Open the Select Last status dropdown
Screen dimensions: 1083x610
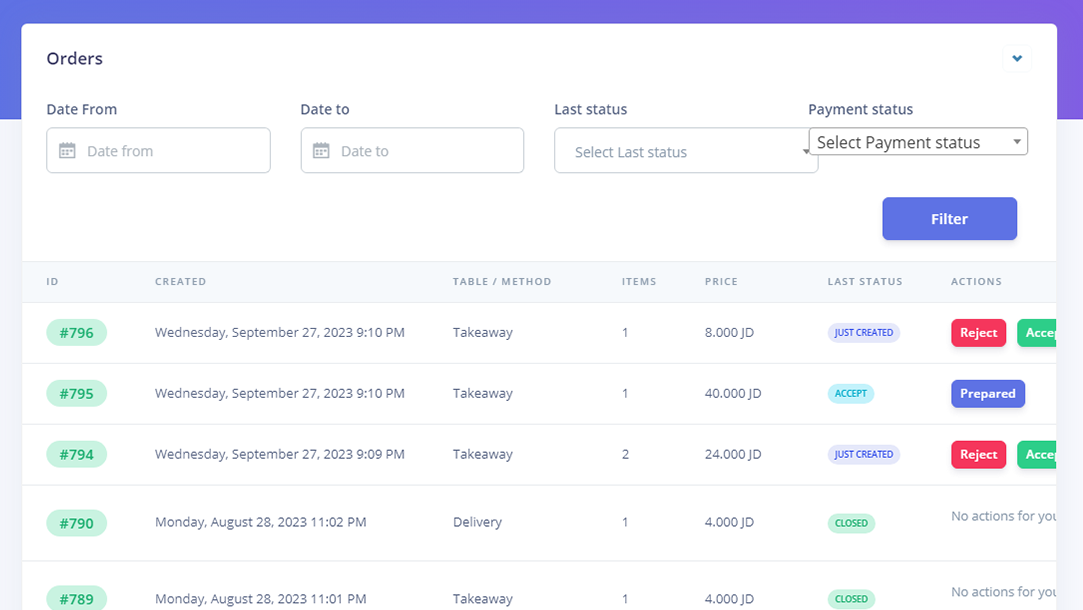click(685, 152)
